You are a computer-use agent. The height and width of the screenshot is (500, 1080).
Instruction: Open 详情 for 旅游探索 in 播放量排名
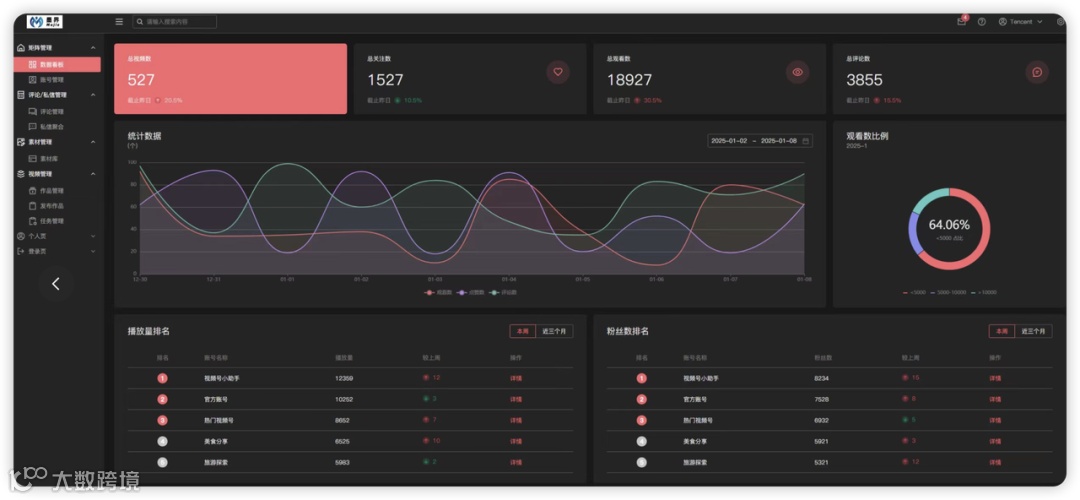(515, 462)
